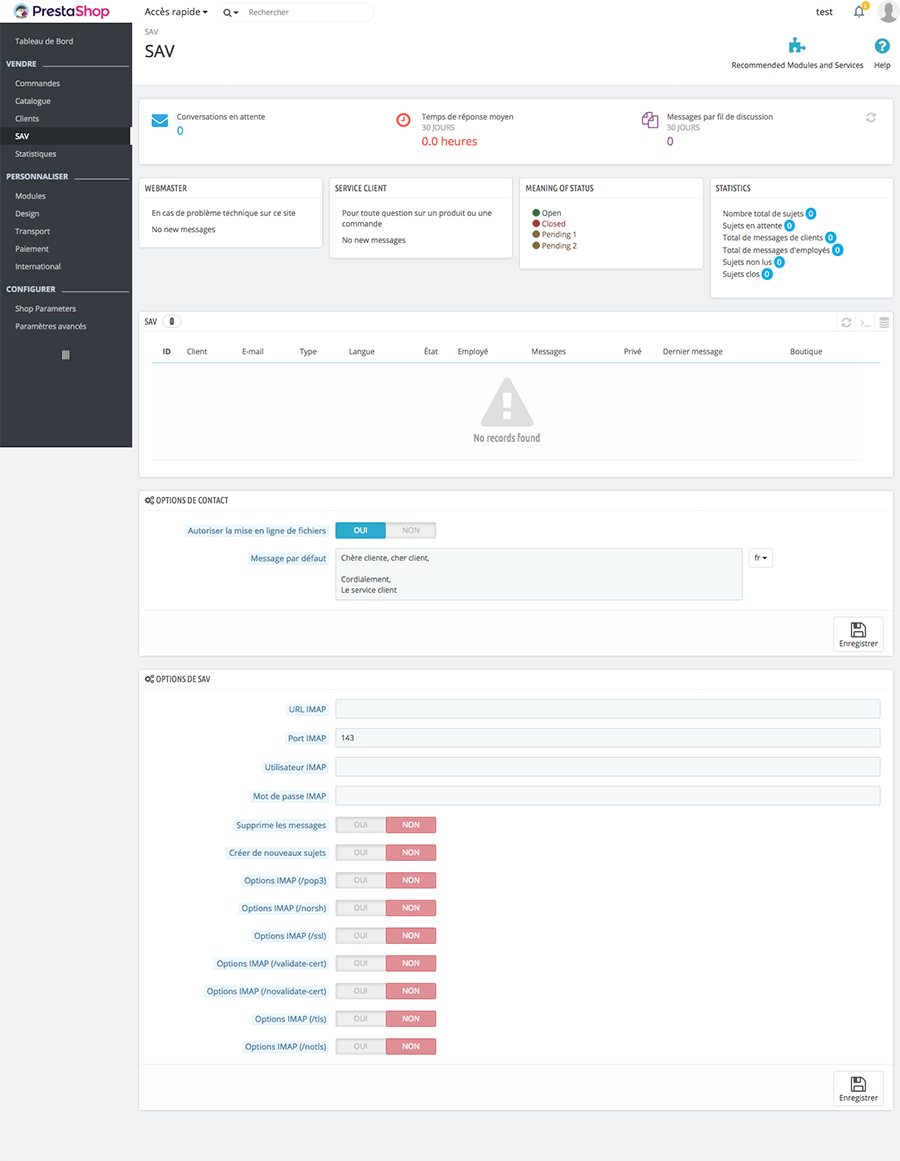Click the Help question mark icon
The height and width of the screenshot is (1161, 900).
click(x=882, y=46)
